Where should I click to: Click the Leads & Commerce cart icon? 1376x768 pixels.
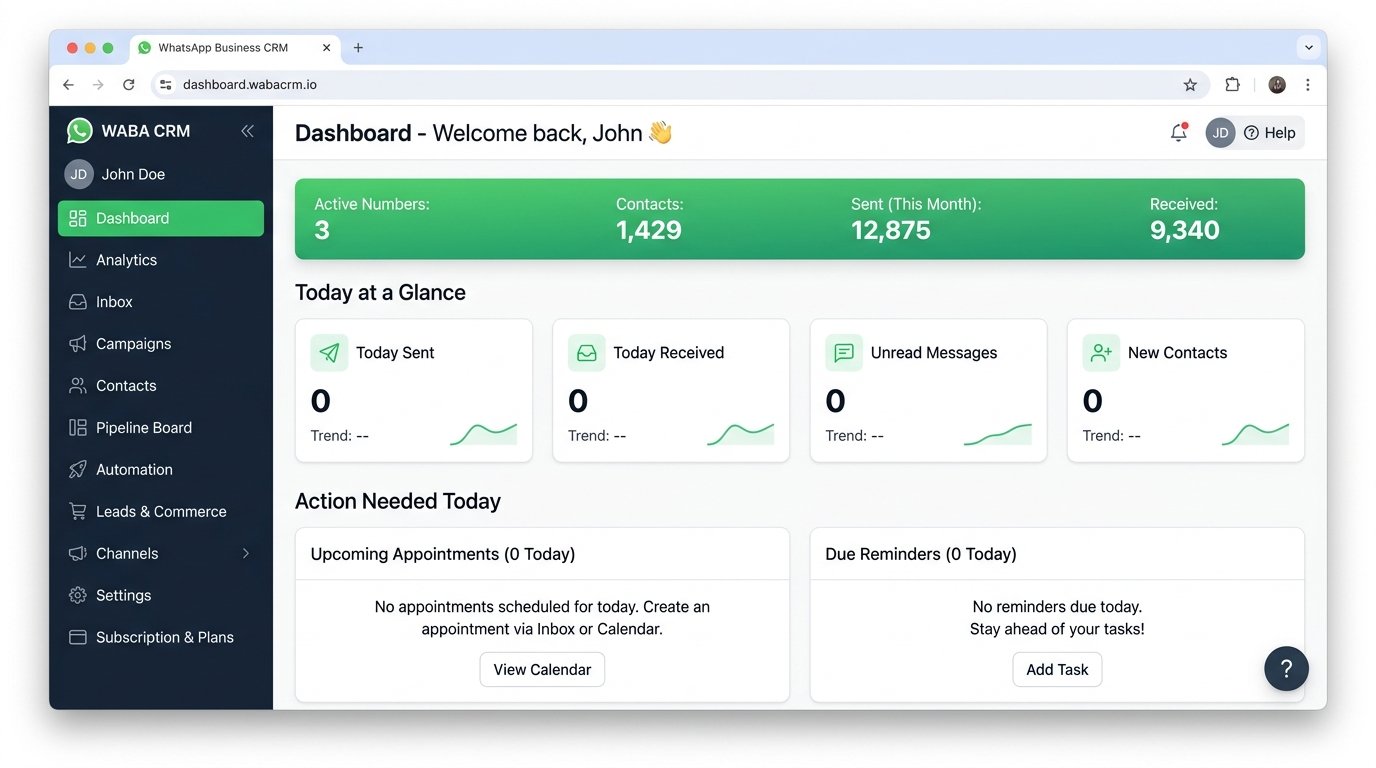pyautogui.click(x=77, y=512)
